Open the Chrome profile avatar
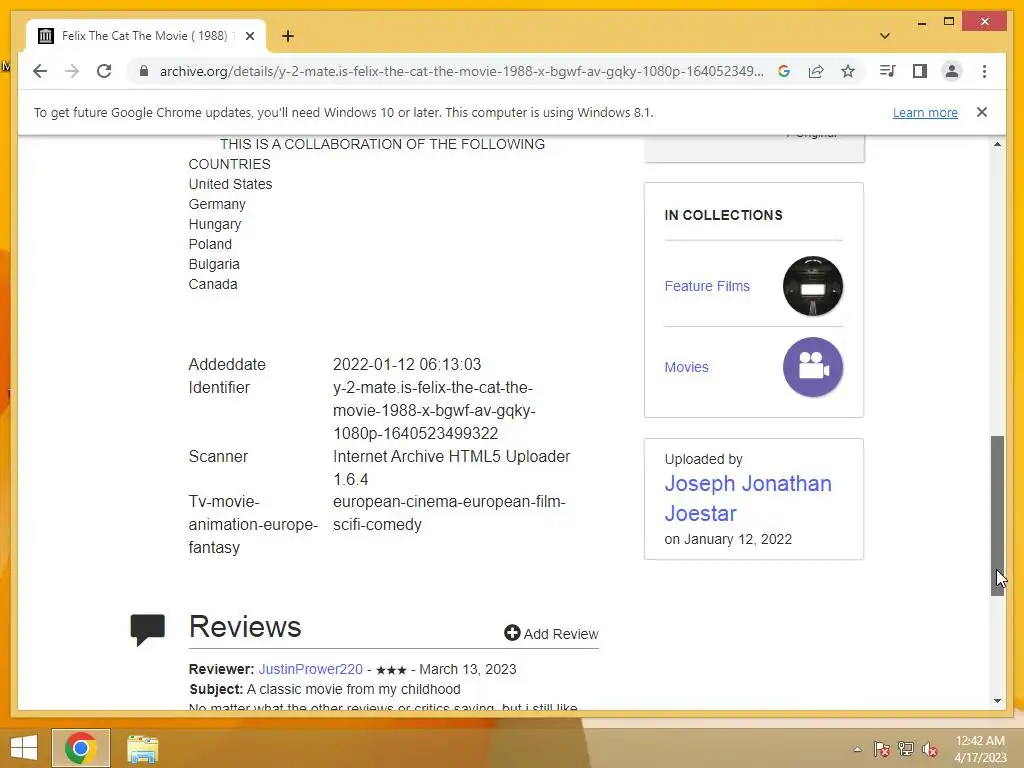Image resolution: width=1024 pixels, height=768 pixels. [952, 71]
